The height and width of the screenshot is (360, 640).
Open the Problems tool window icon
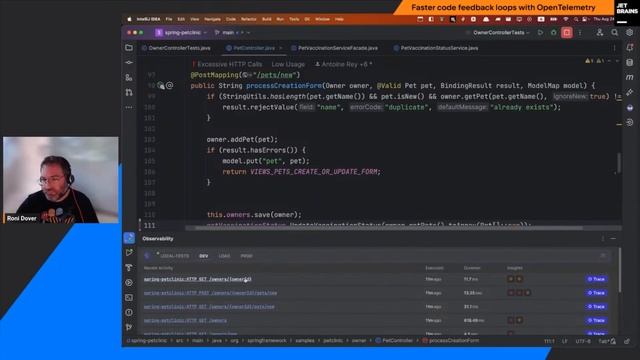point(129,313)
